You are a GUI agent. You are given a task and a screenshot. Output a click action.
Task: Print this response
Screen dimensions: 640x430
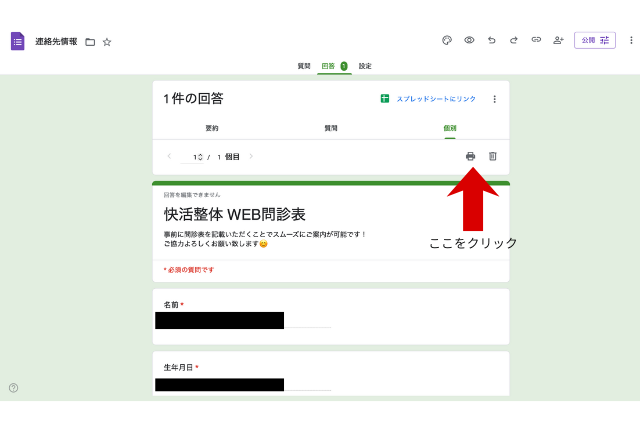[470, 156]
